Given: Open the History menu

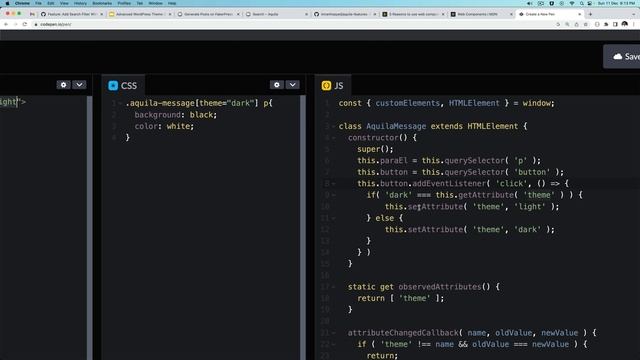Looking at the screenshot, I should (80, 3).
